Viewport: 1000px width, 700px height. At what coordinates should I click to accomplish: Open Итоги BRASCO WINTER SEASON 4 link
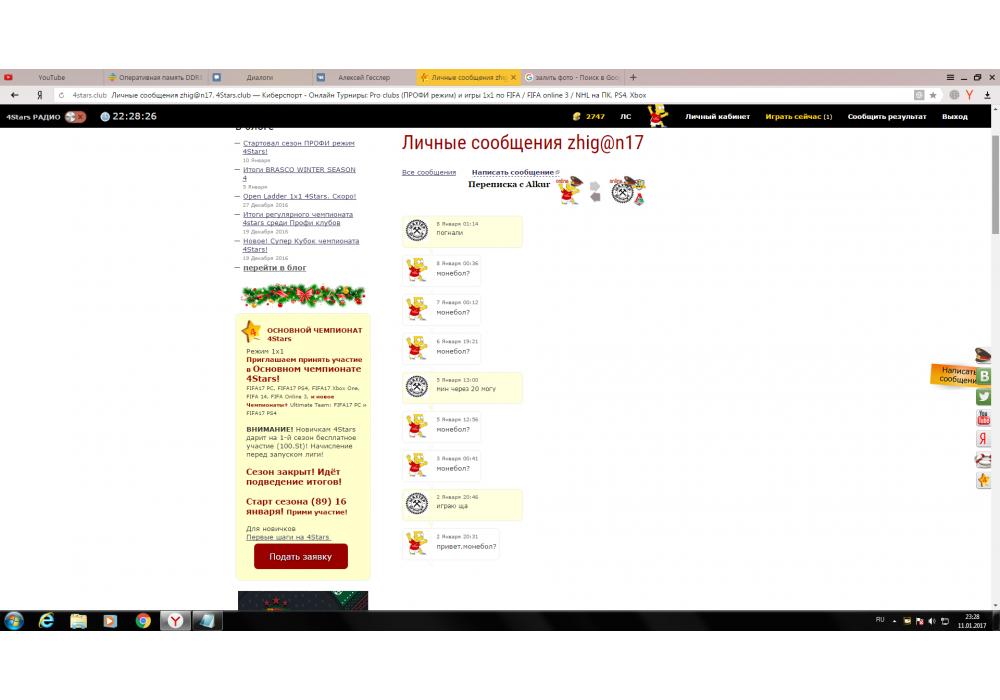click(298, 173)
